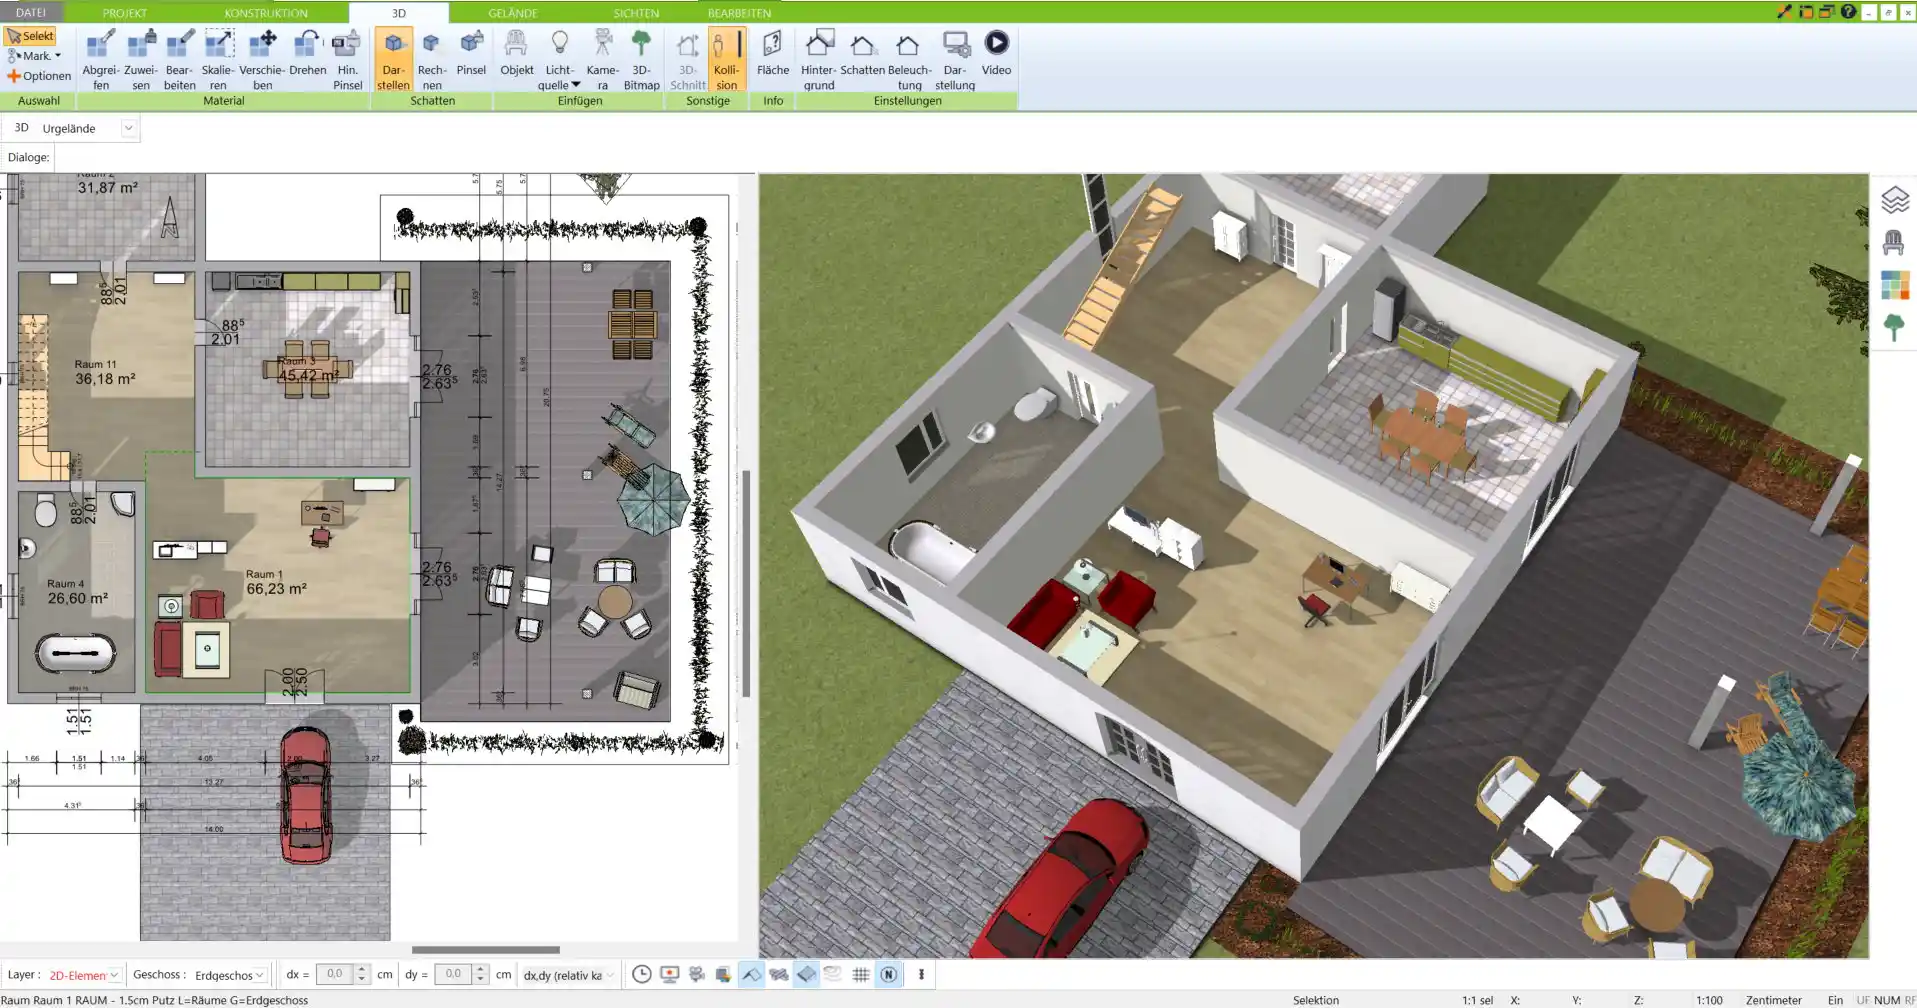Switch to the KONSTRUKTION tab

(x=266, y=13)
